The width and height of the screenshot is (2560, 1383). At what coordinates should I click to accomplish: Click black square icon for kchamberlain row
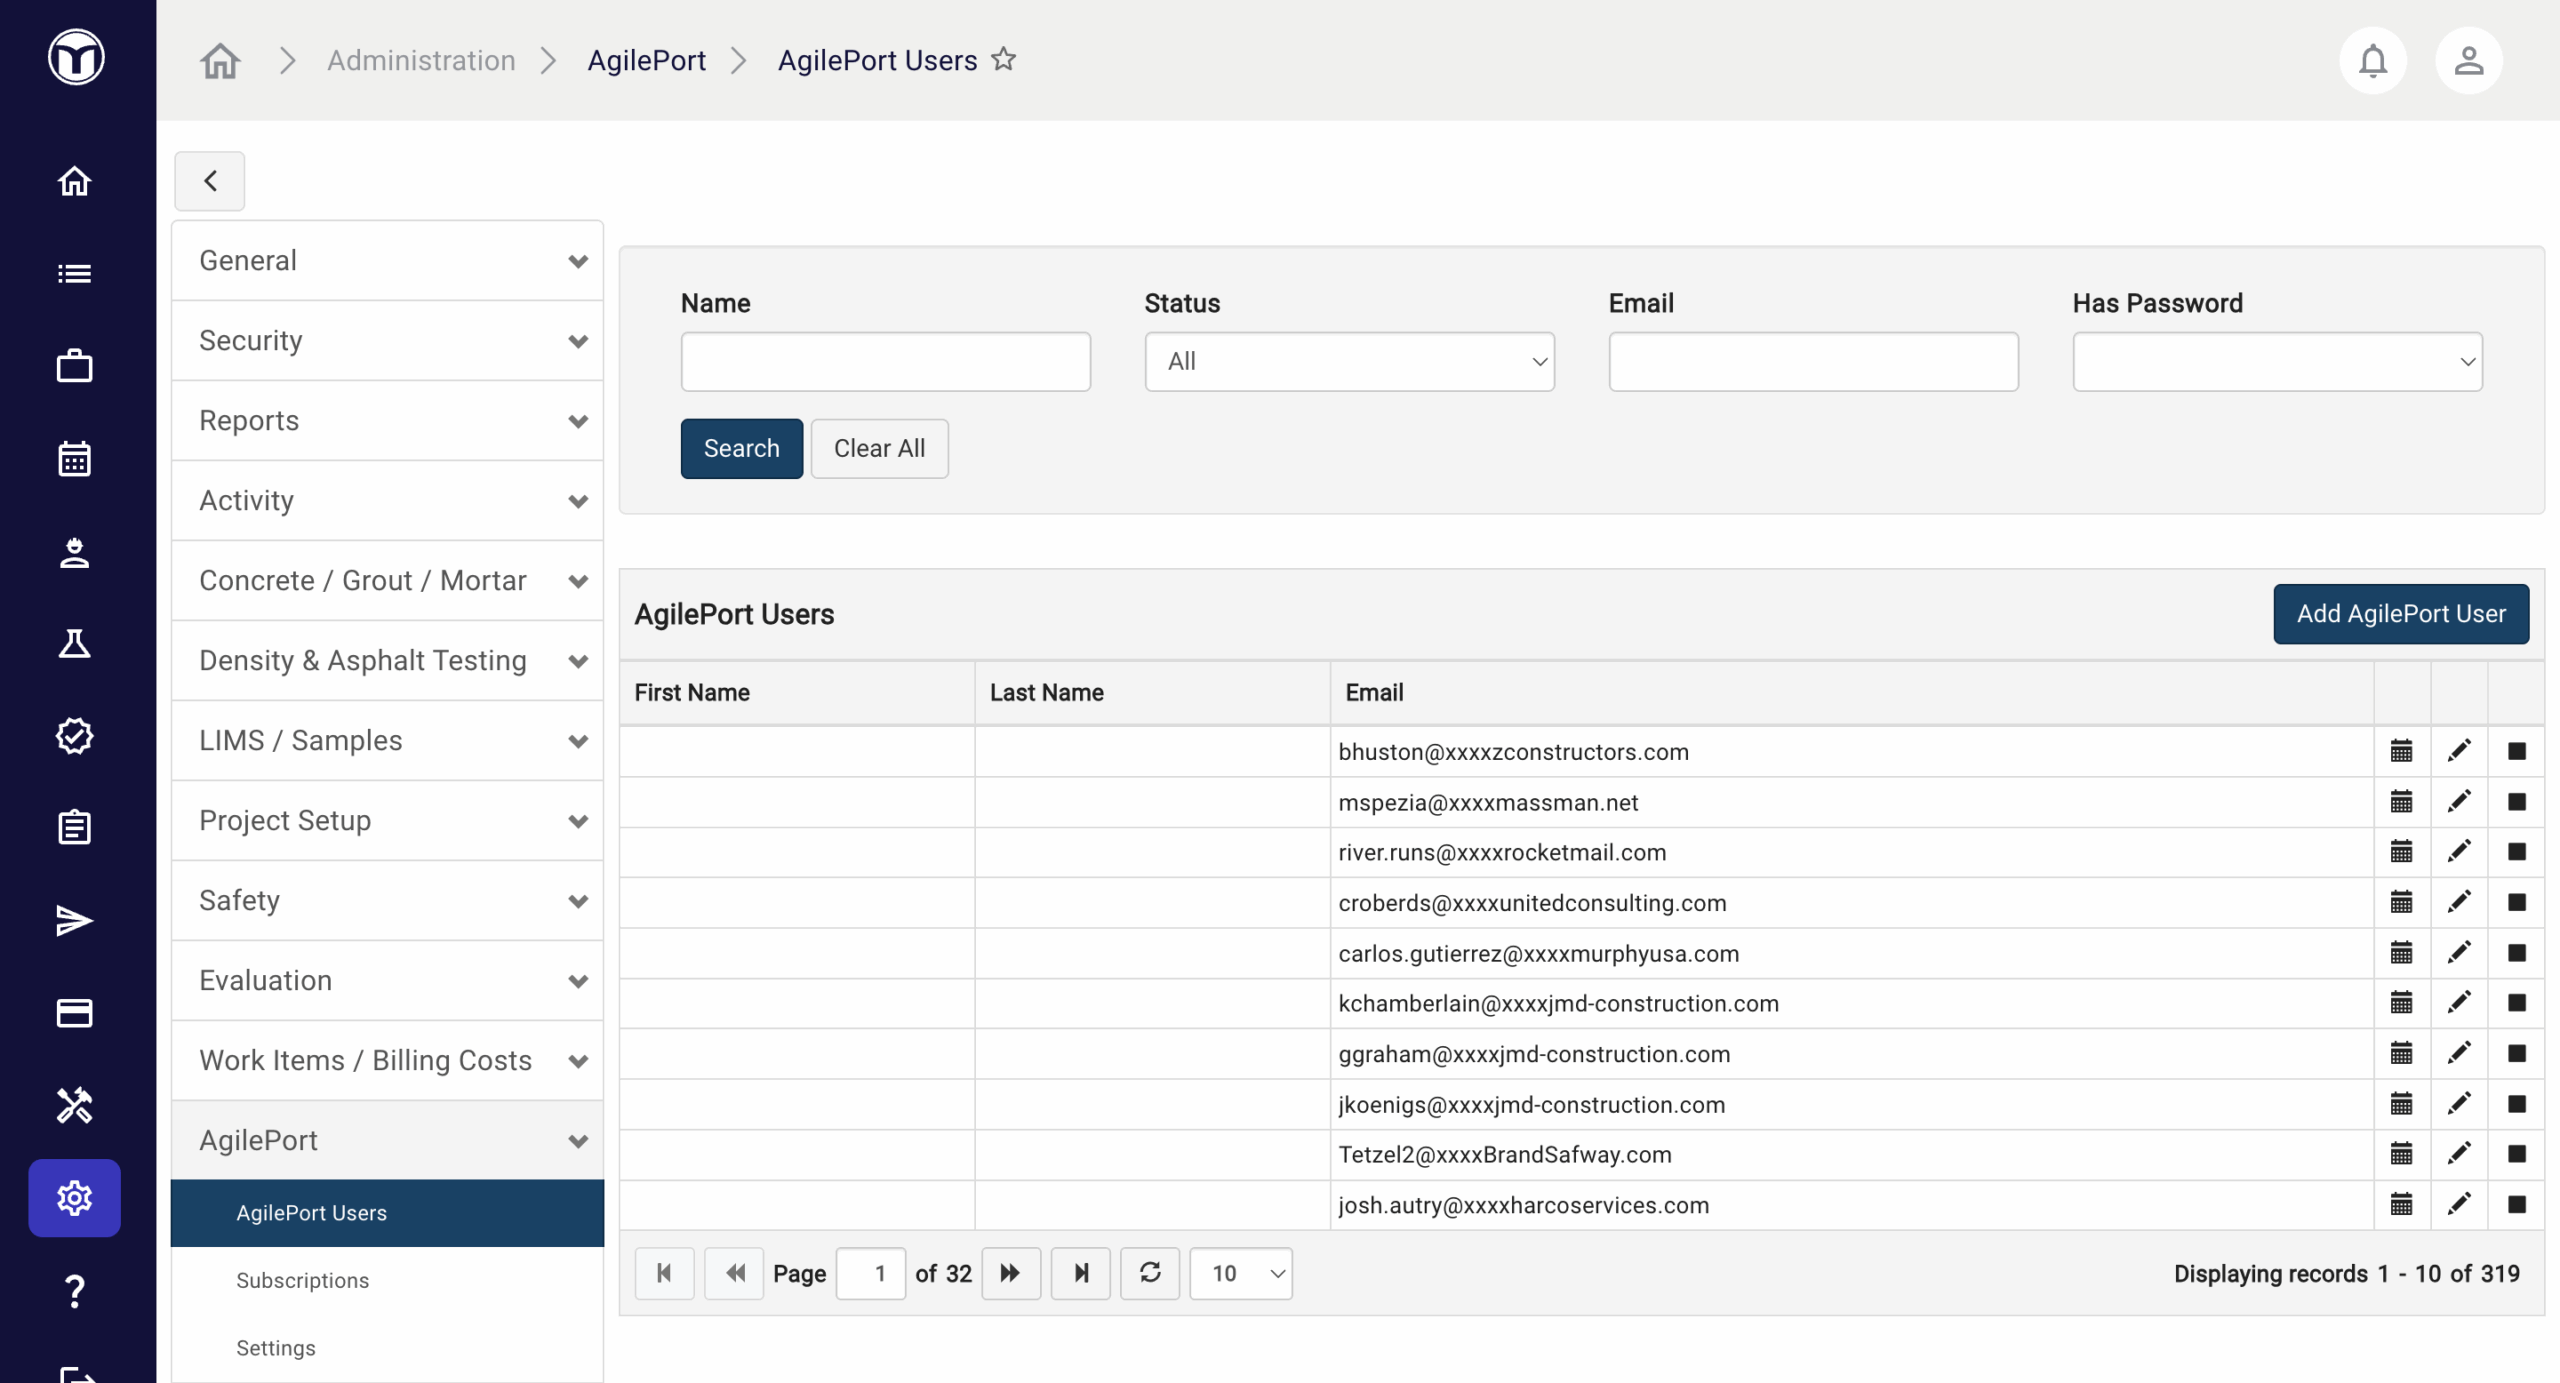click(x=2516, y=1003)
